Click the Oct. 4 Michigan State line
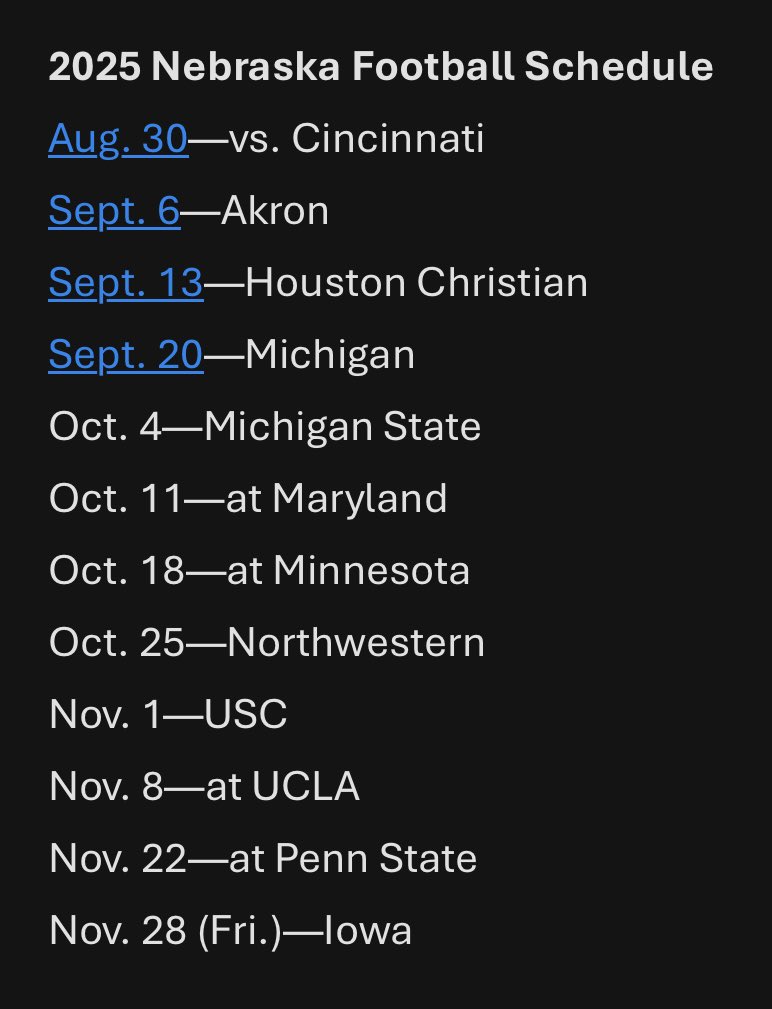The height and width of the screenshot is (1009, 772). point(264,427)
